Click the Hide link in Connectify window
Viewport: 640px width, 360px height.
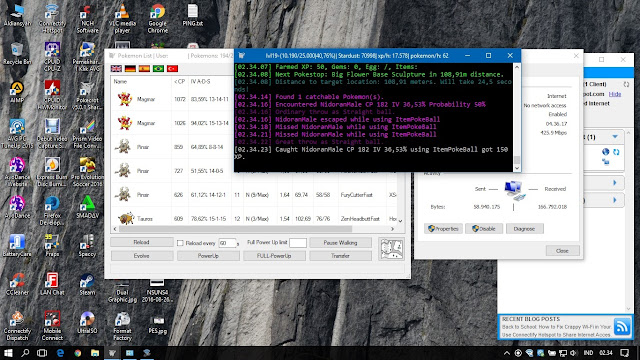point(615,94)
